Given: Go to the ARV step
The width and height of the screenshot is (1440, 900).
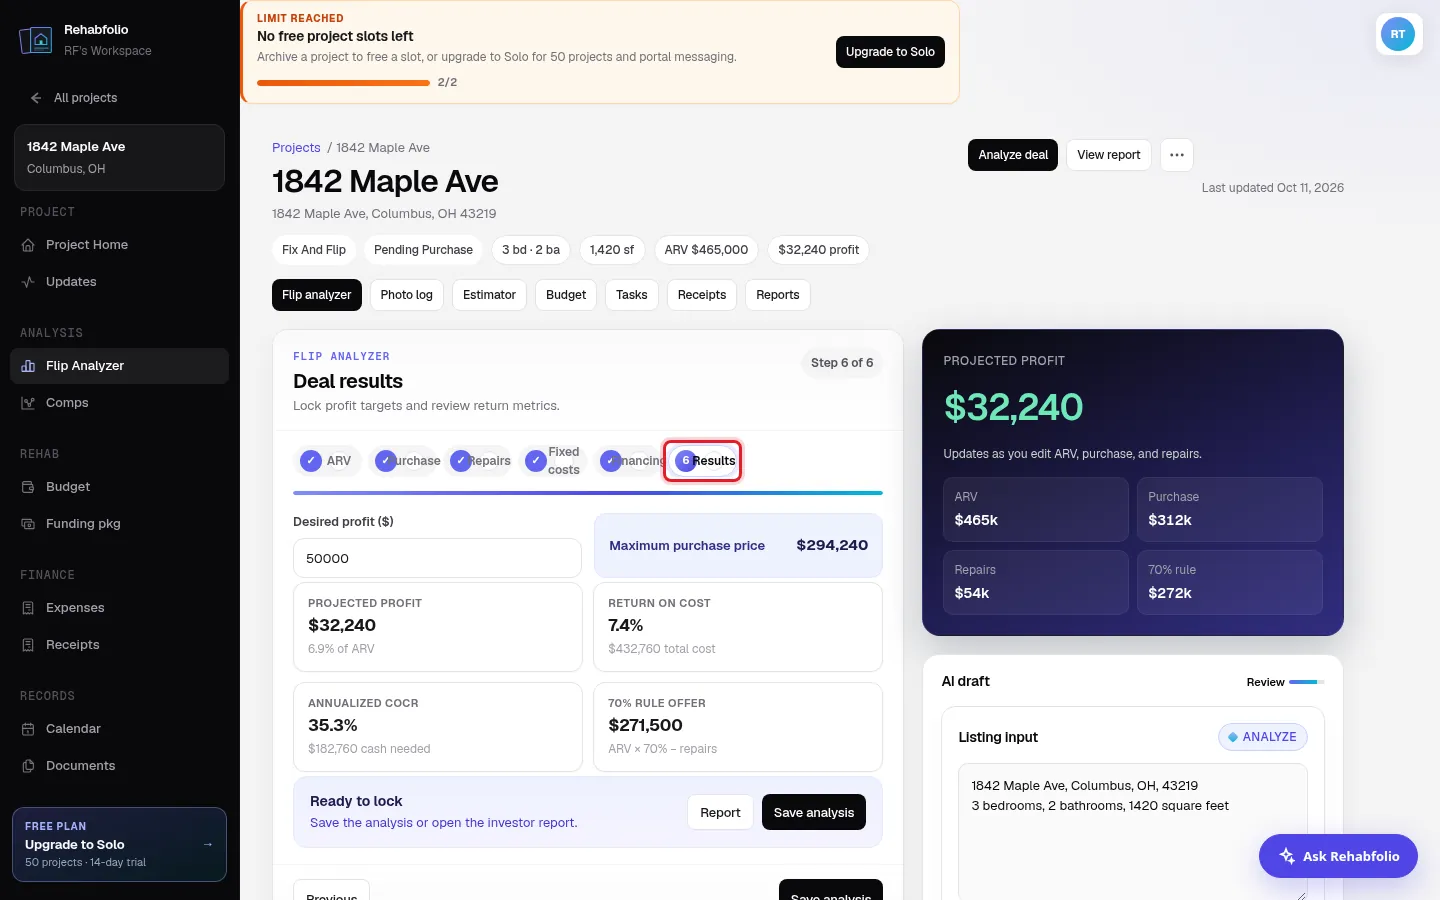Looking at the screenshot, I should point(326,461).
